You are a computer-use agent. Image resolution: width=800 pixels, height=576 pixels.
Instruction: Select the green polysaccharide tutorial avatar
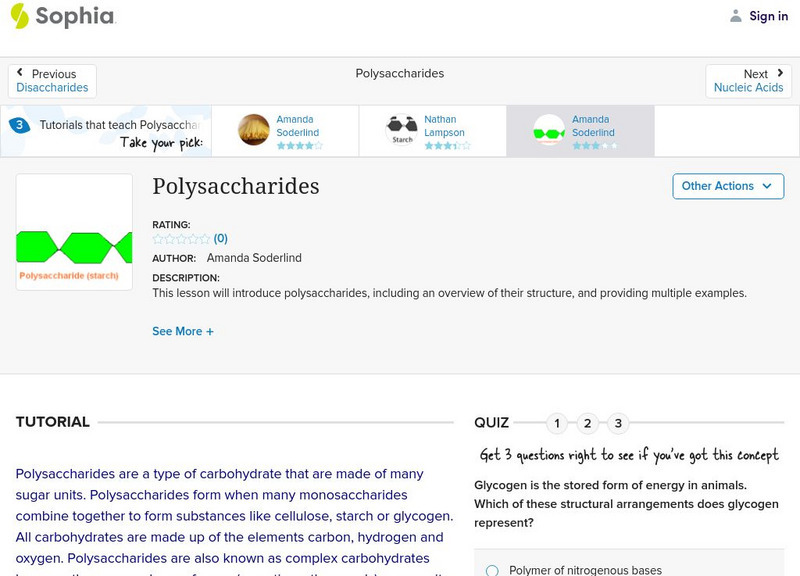point(549,130)
